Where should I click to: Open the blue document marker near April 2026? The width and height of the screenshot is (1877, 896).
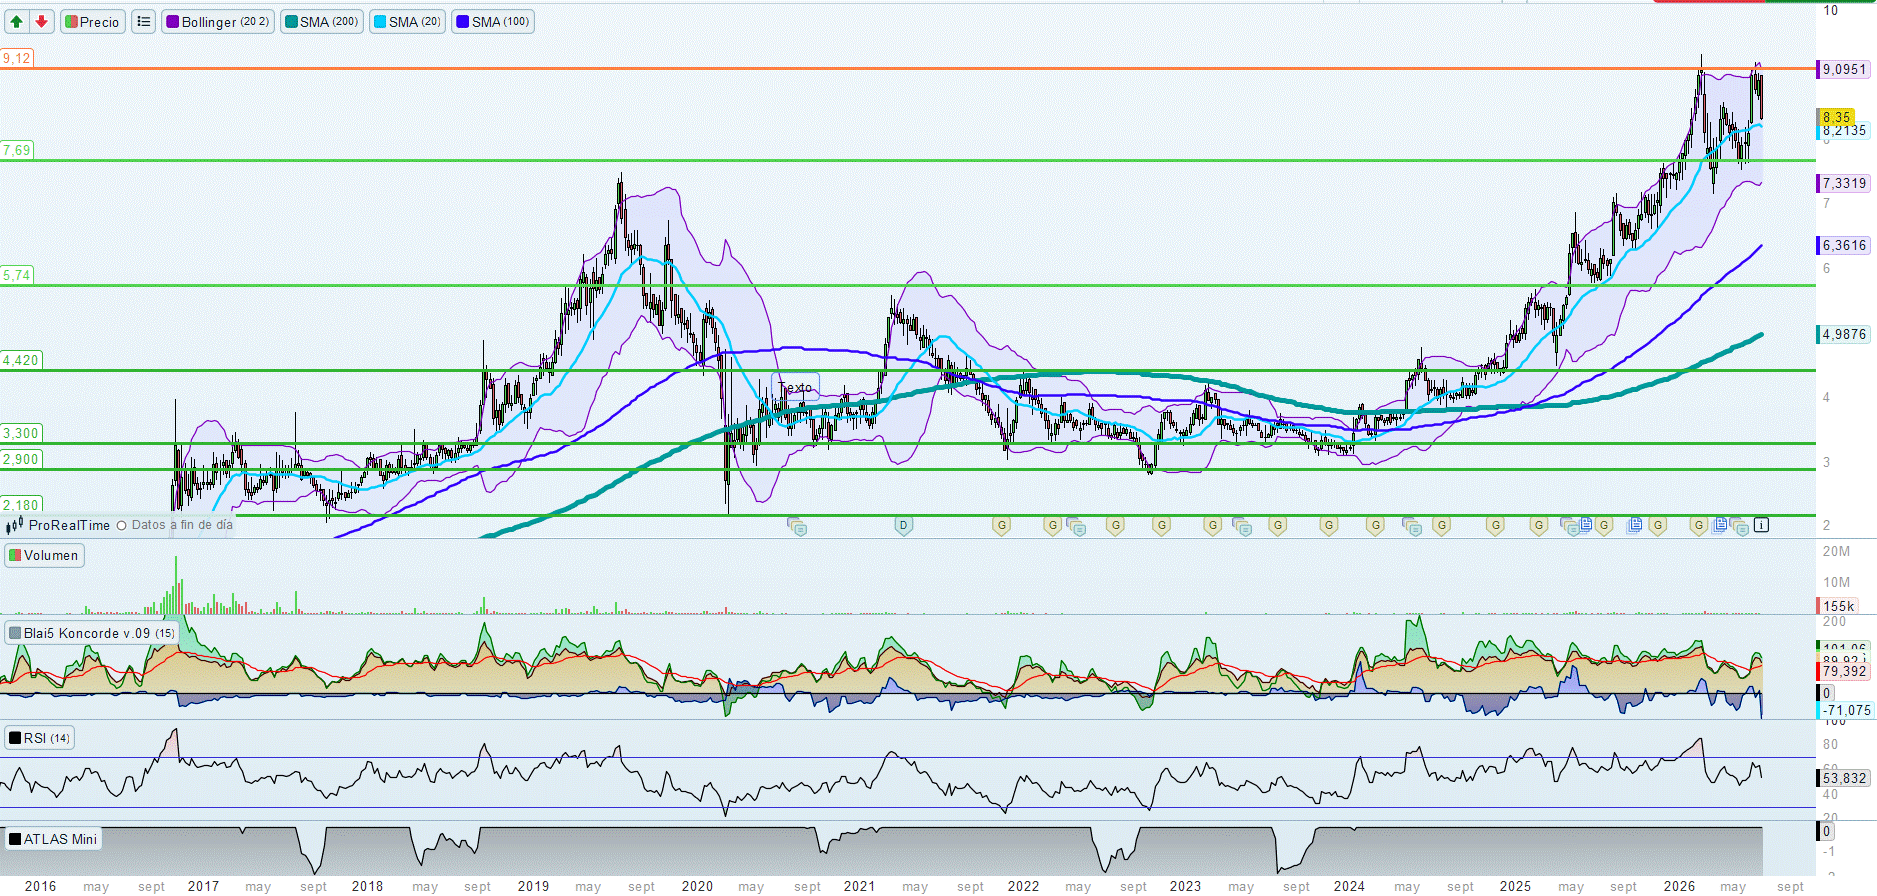click(x=1720, y=524)
